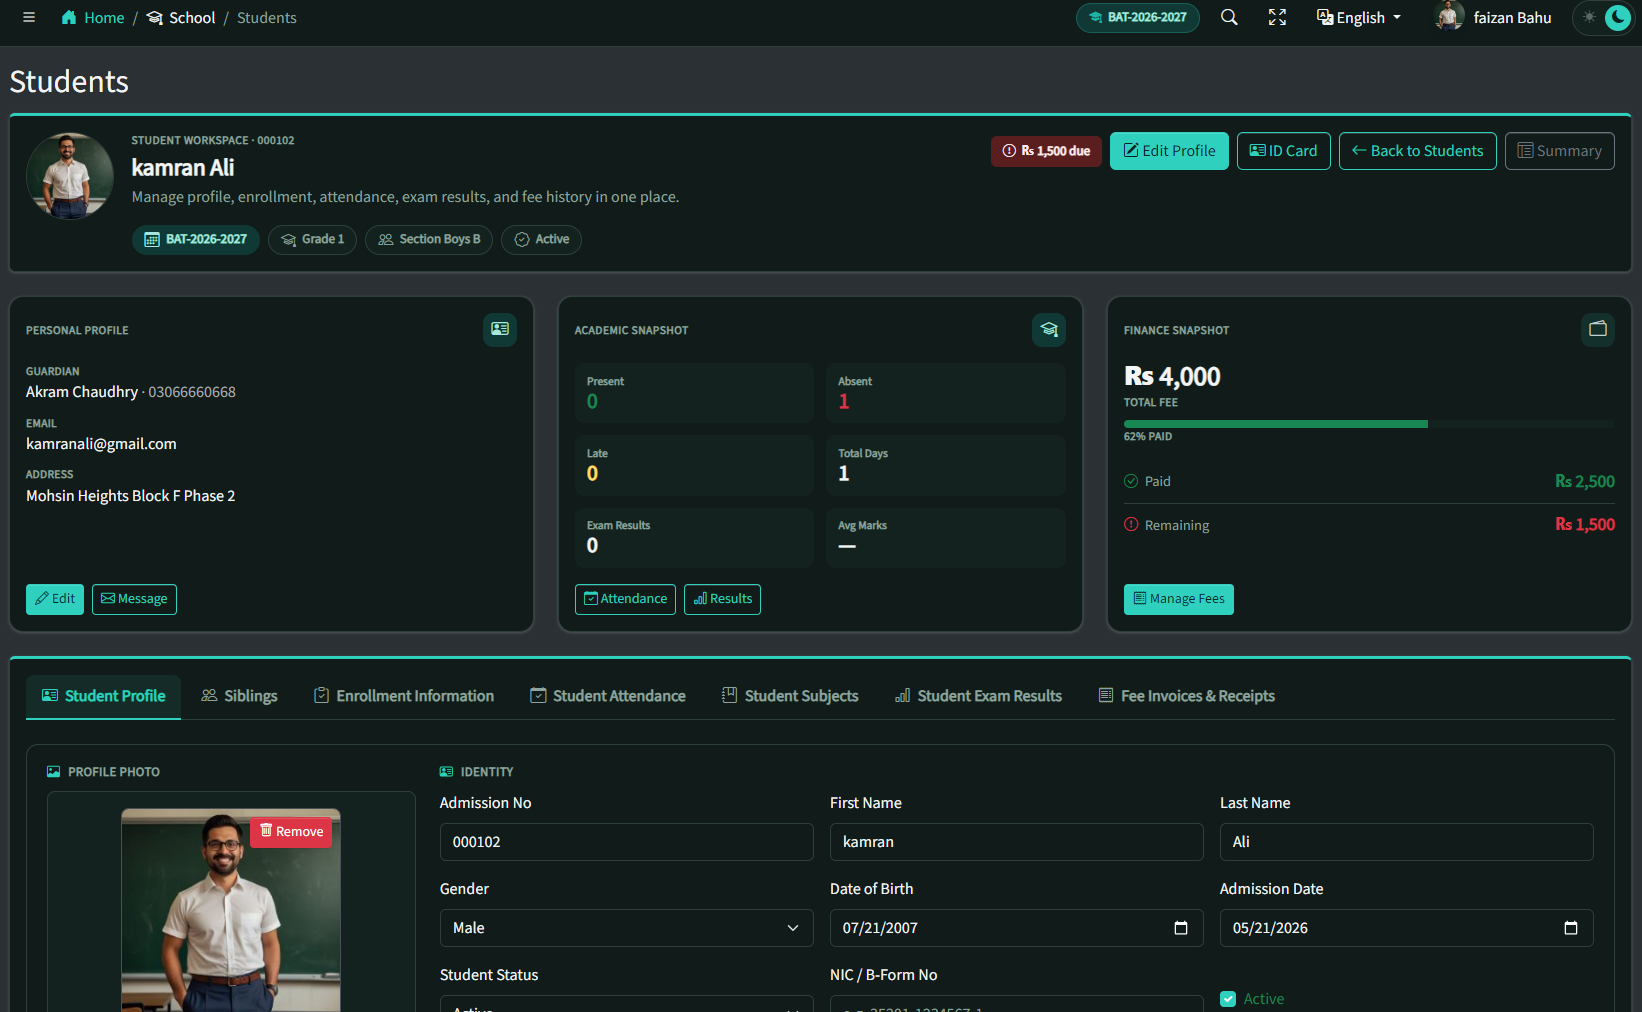Click the Students breadcrumb text
Screen dimensions: 1642x1012
(267, 17)
